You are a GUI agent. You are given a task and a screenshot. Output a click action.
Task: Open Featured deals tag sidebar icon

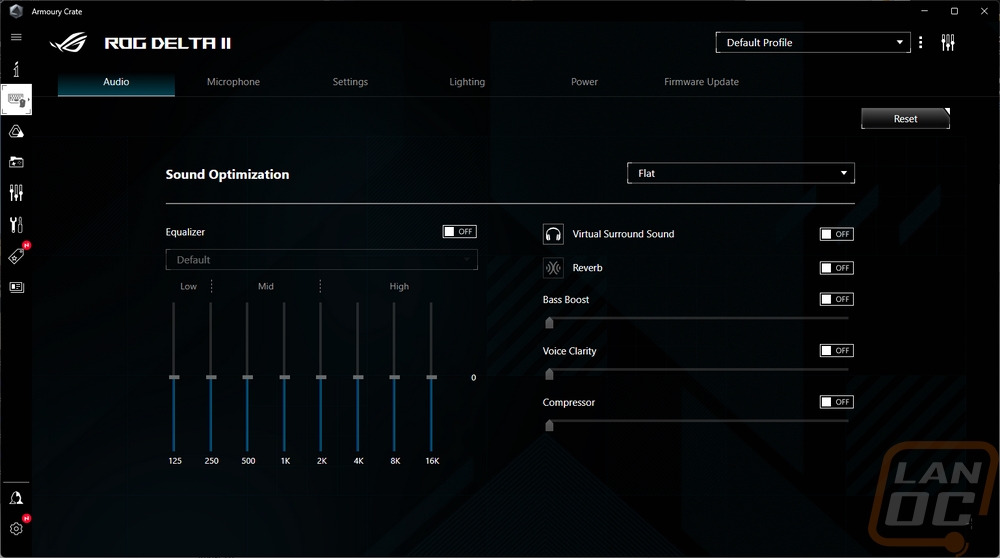(16, 256)
